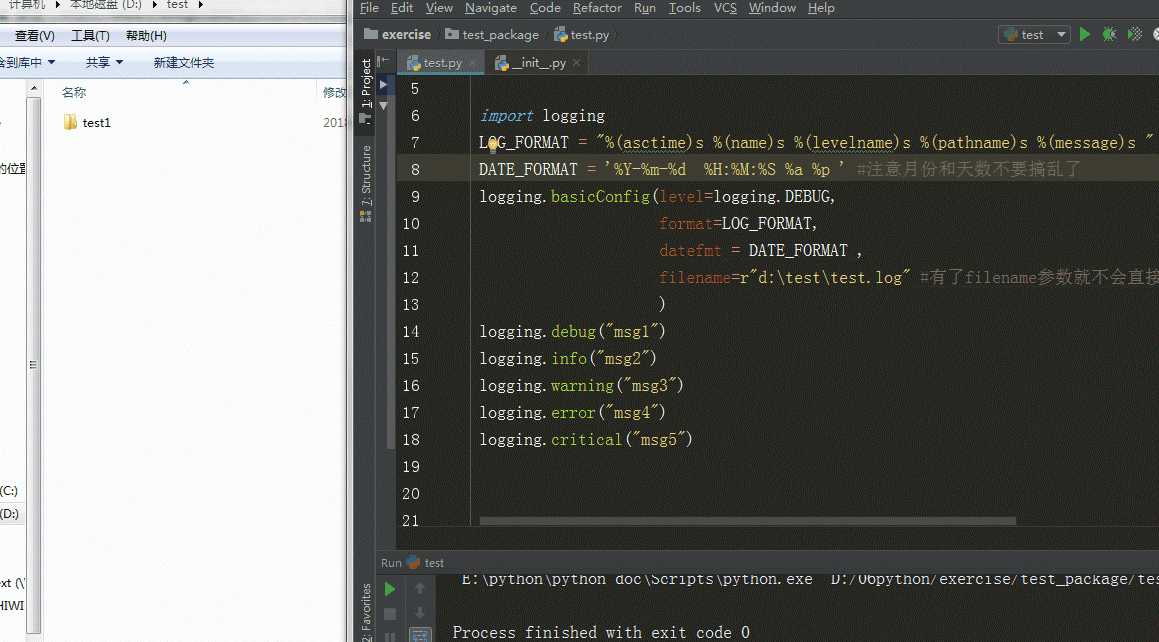The width and height of the screenshot is (1159, 642).
Task: Open the View menu
Action: coord(439,8)
